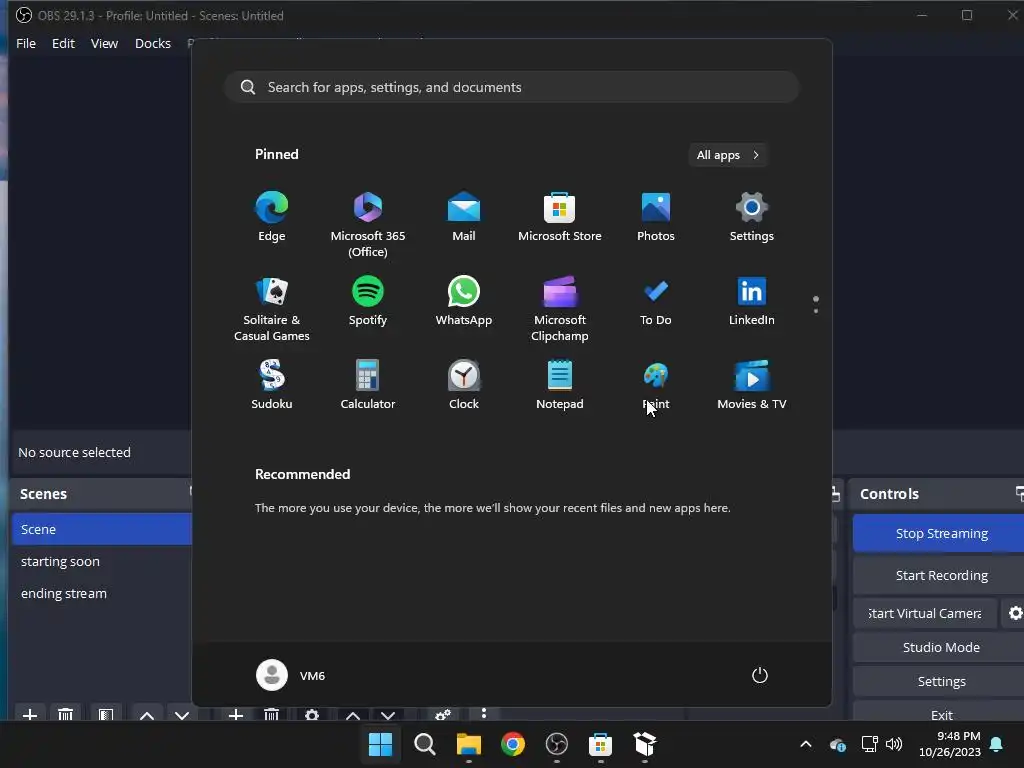1024x768 pixels.
Task: Open WhatsApp
Action: coord(464,301)
